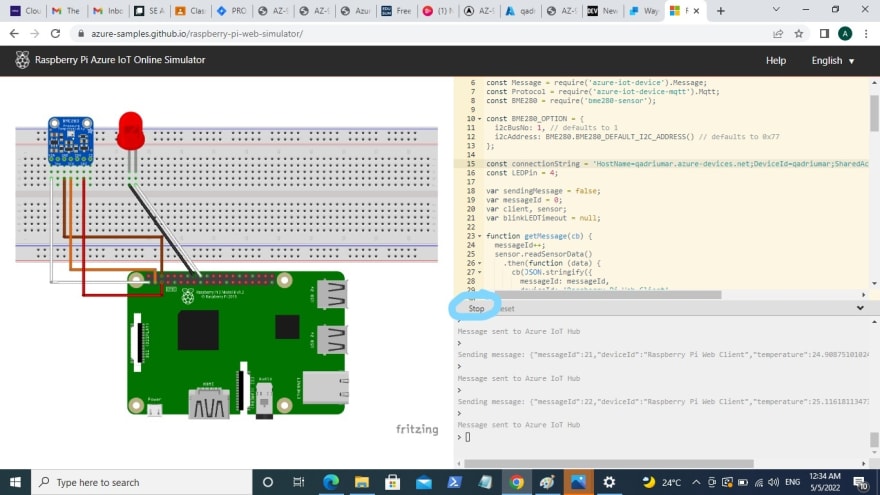Viewport: 880px width, 495px height.
Task: Open Task View on the taskbar
Action: pyautogui.click(x=299, y=482)
